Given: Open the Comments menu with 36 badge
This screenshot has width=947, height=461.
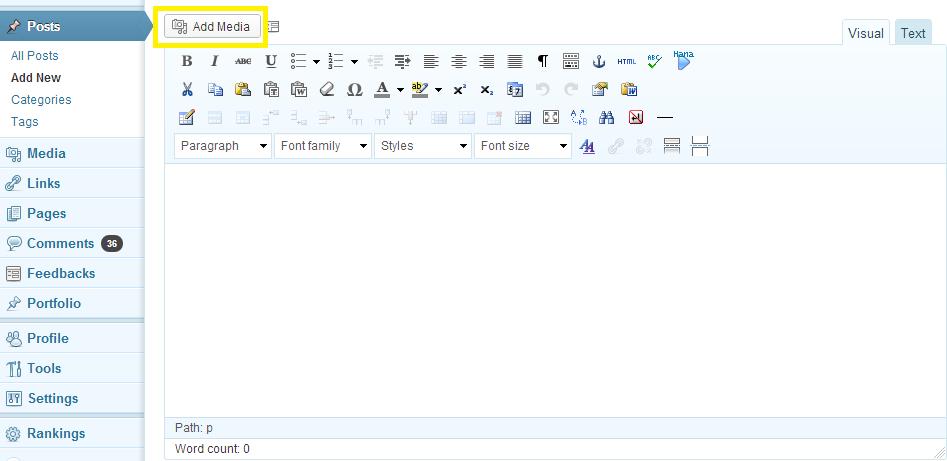Looking at the screenshot, I should pos(72,243).
